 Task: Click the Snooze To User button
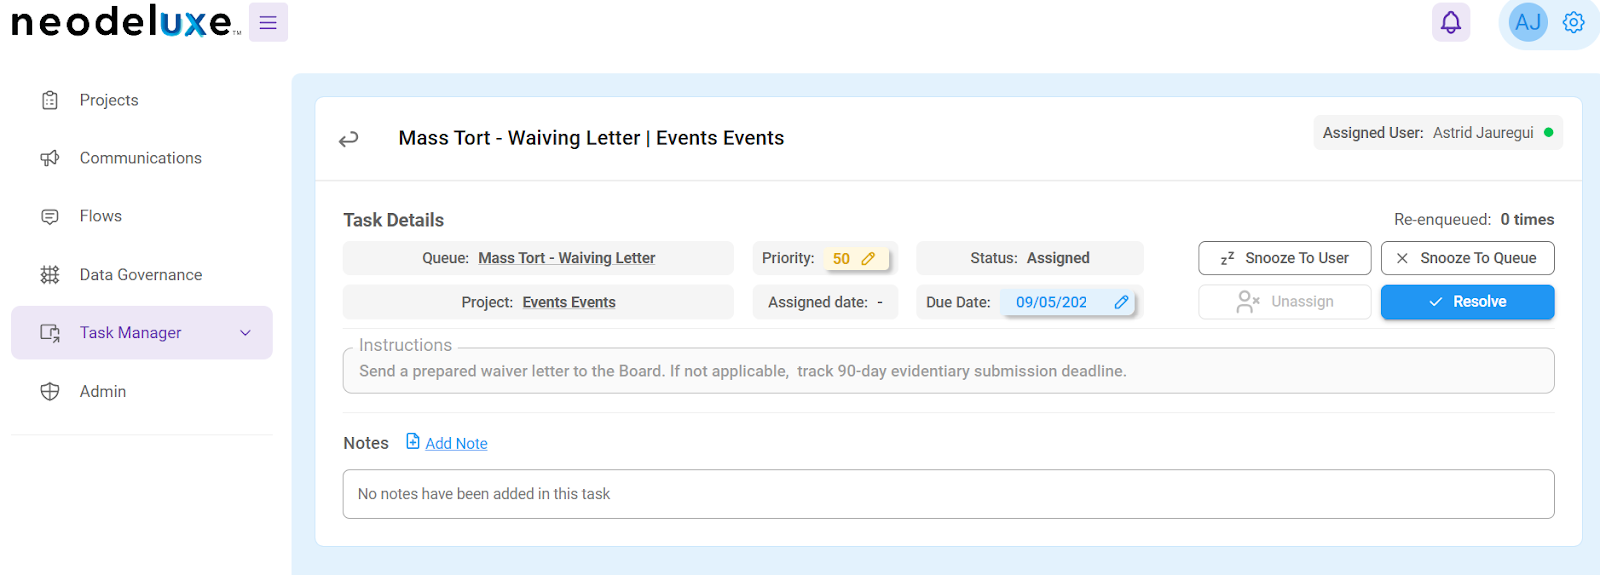point(1284,258)
